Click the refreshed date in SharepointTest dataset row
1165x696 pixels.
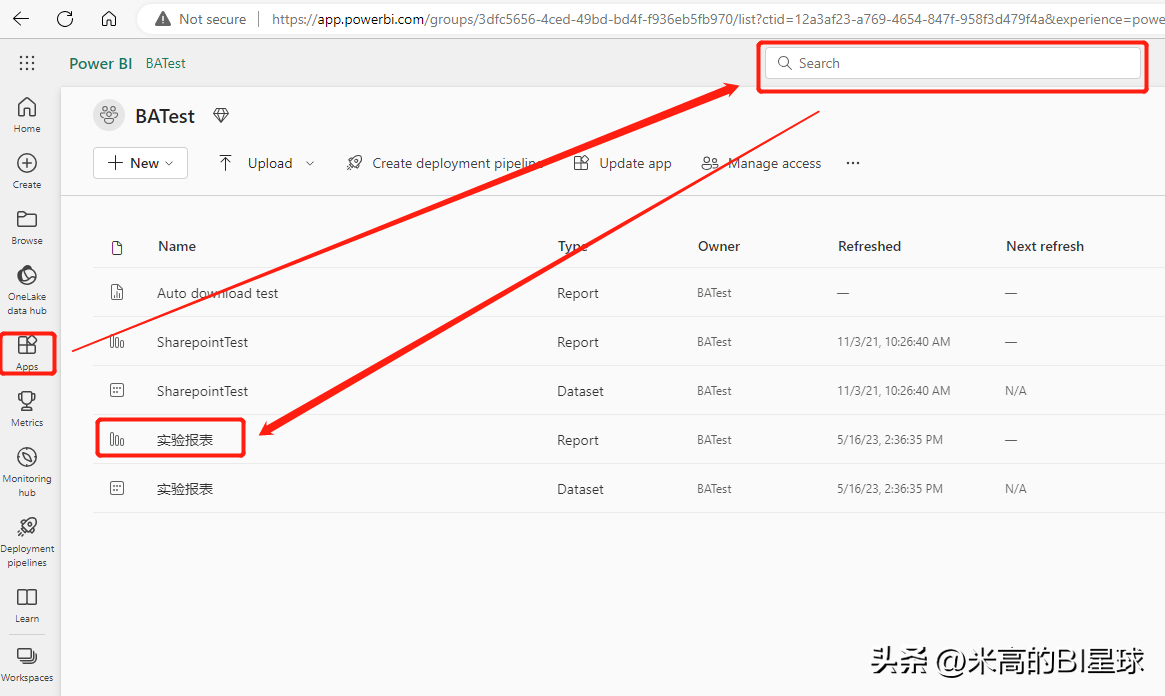[x=893, y=391]
